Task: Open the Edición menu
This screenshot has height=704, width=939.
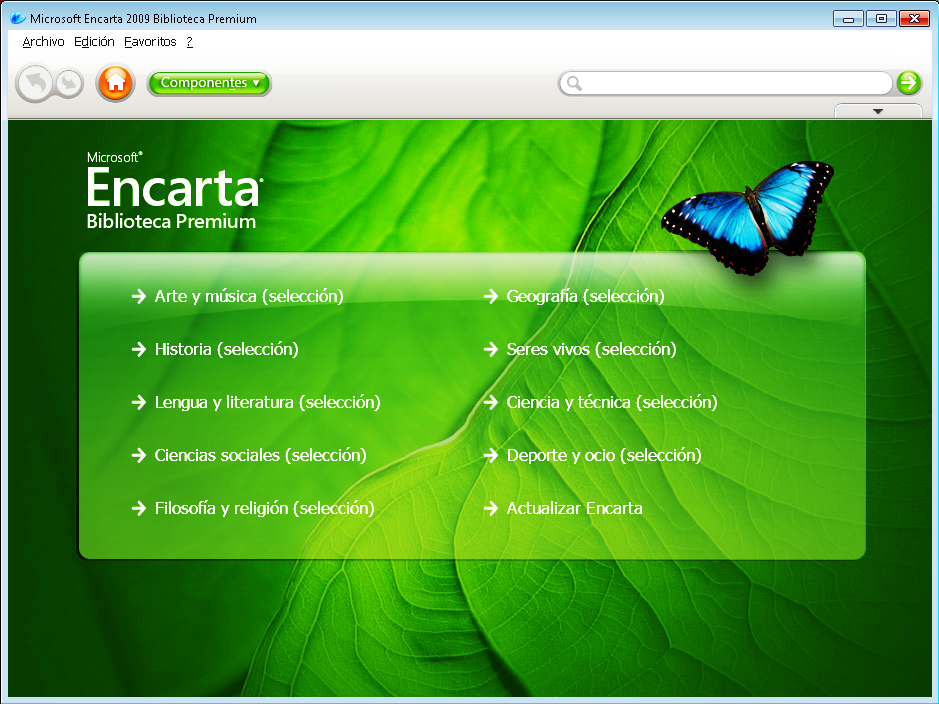Action: point(94,42)
